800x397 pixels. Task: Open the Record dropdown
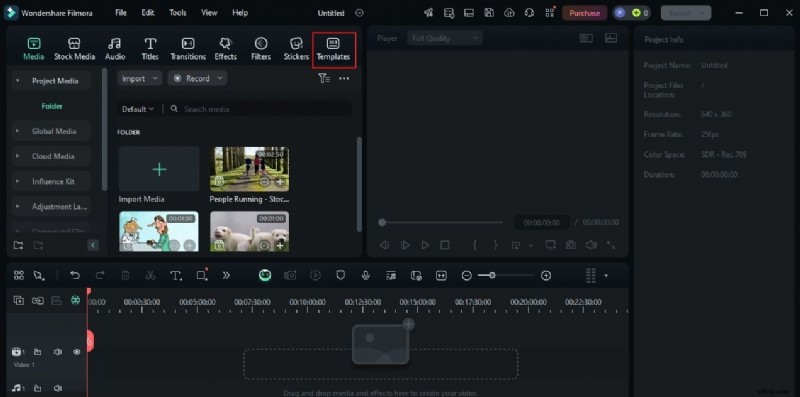(x=197, y=78)
